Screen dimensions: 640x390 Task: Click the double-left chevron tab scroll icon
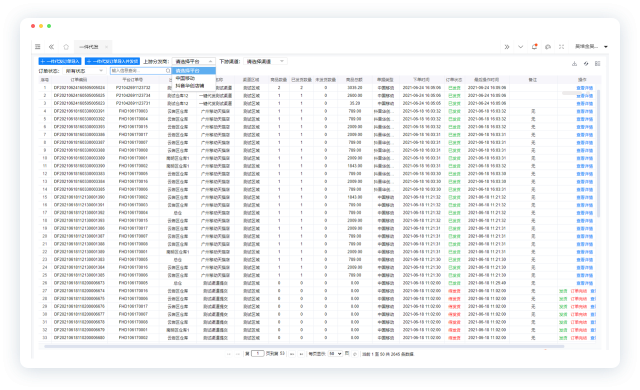pos(51,47)
